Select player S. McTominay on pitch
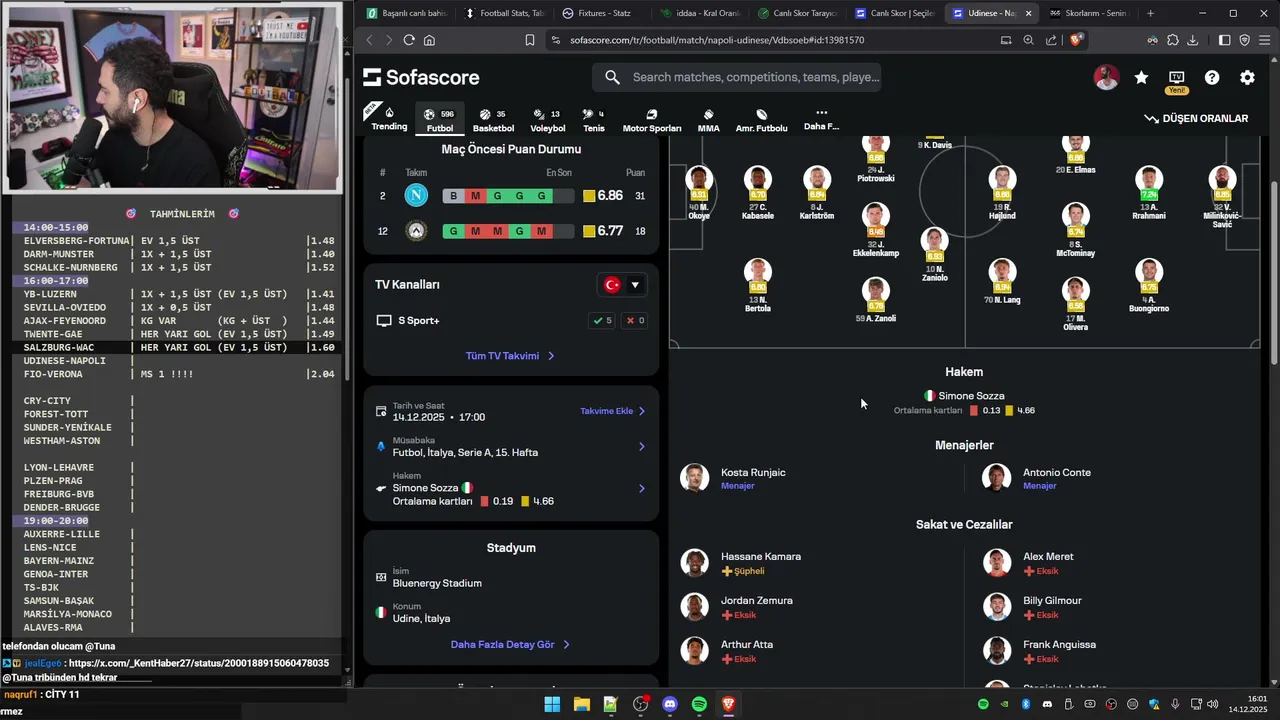1280x720 pixels. 1076,230
